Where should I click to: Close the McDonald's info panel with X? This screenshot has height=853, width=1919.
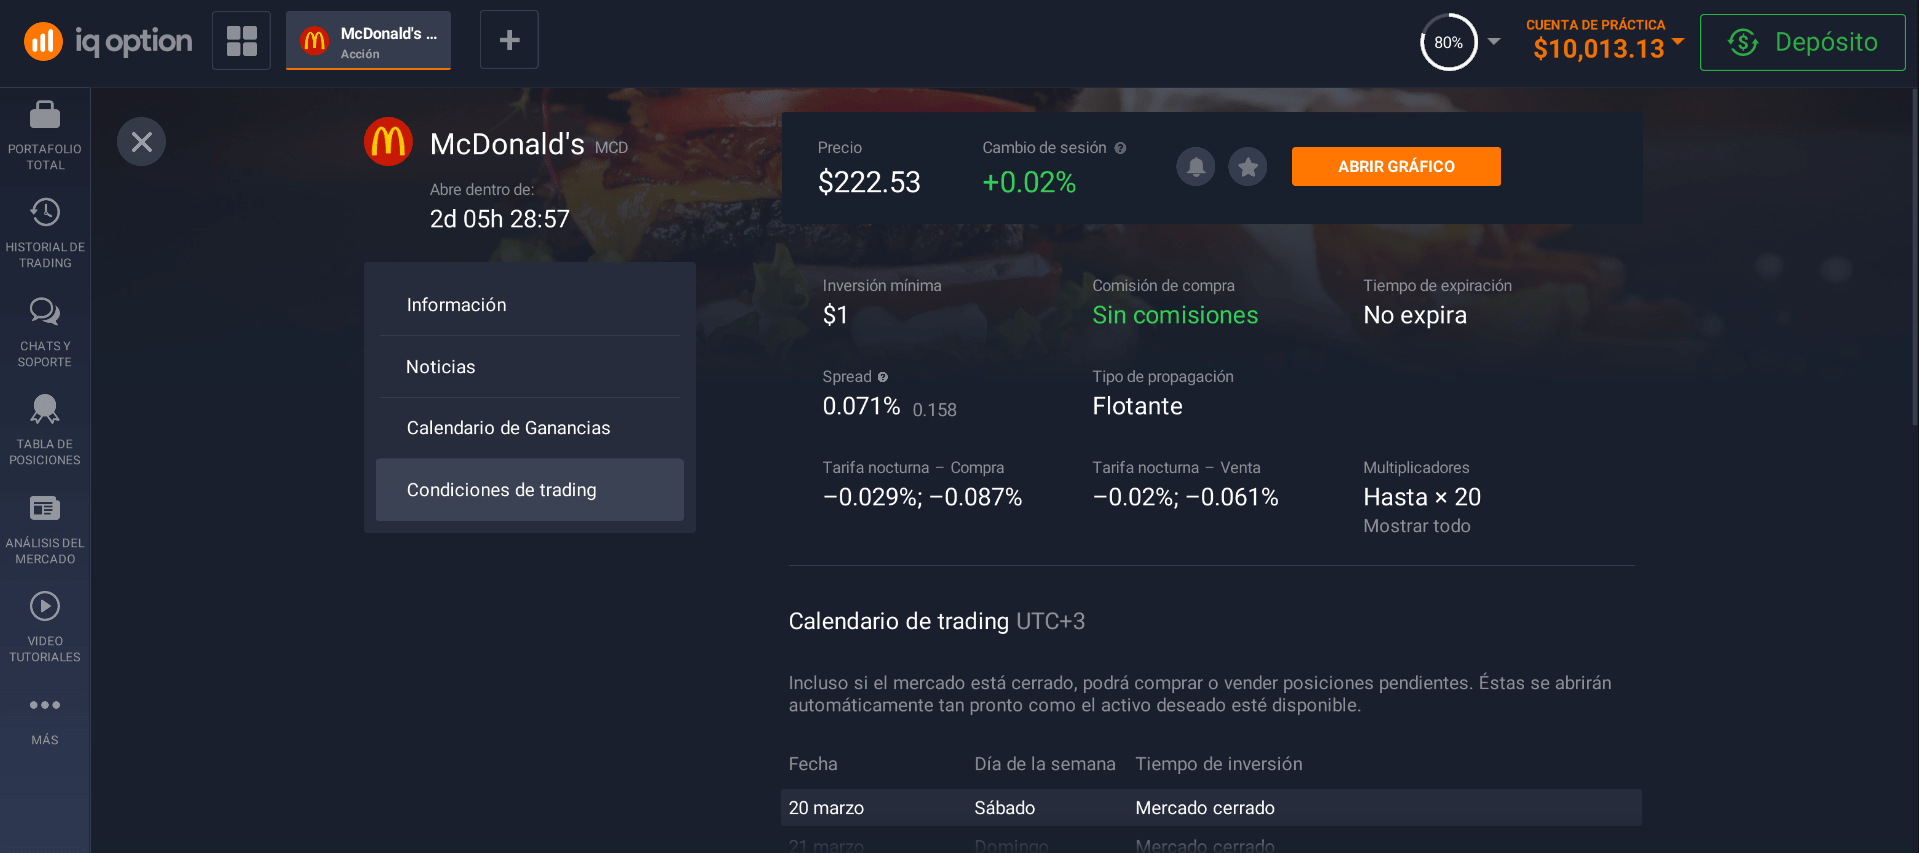141,142
